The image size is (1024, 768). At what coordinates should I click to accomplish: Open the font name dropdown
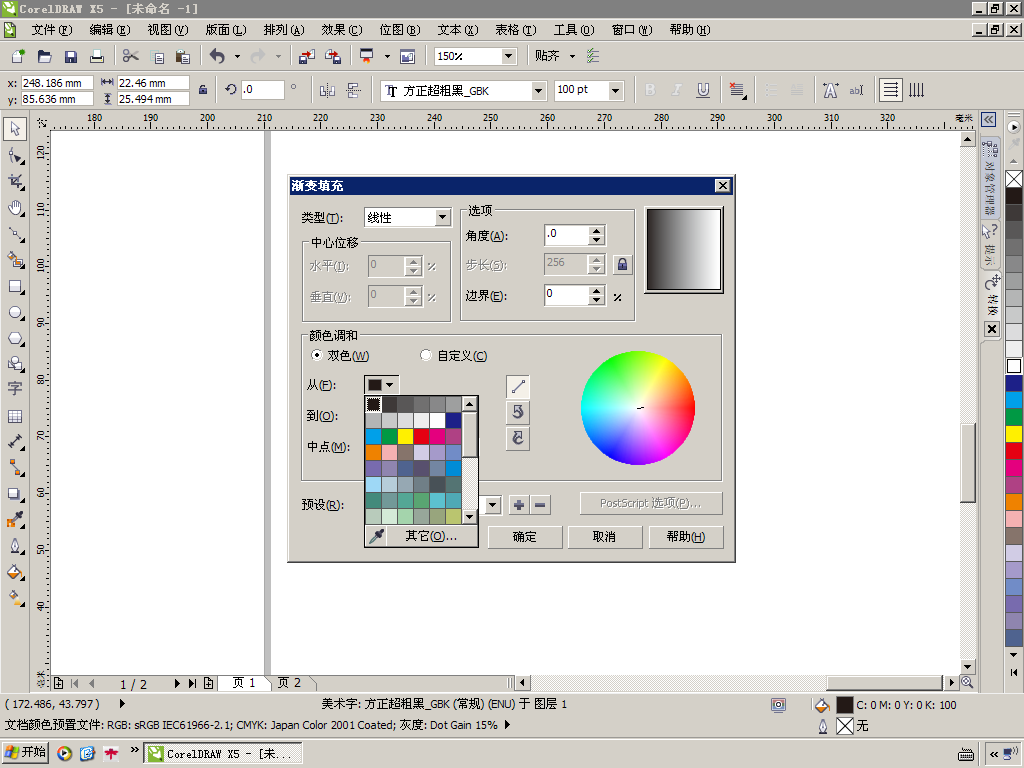(x=538, y=91)
